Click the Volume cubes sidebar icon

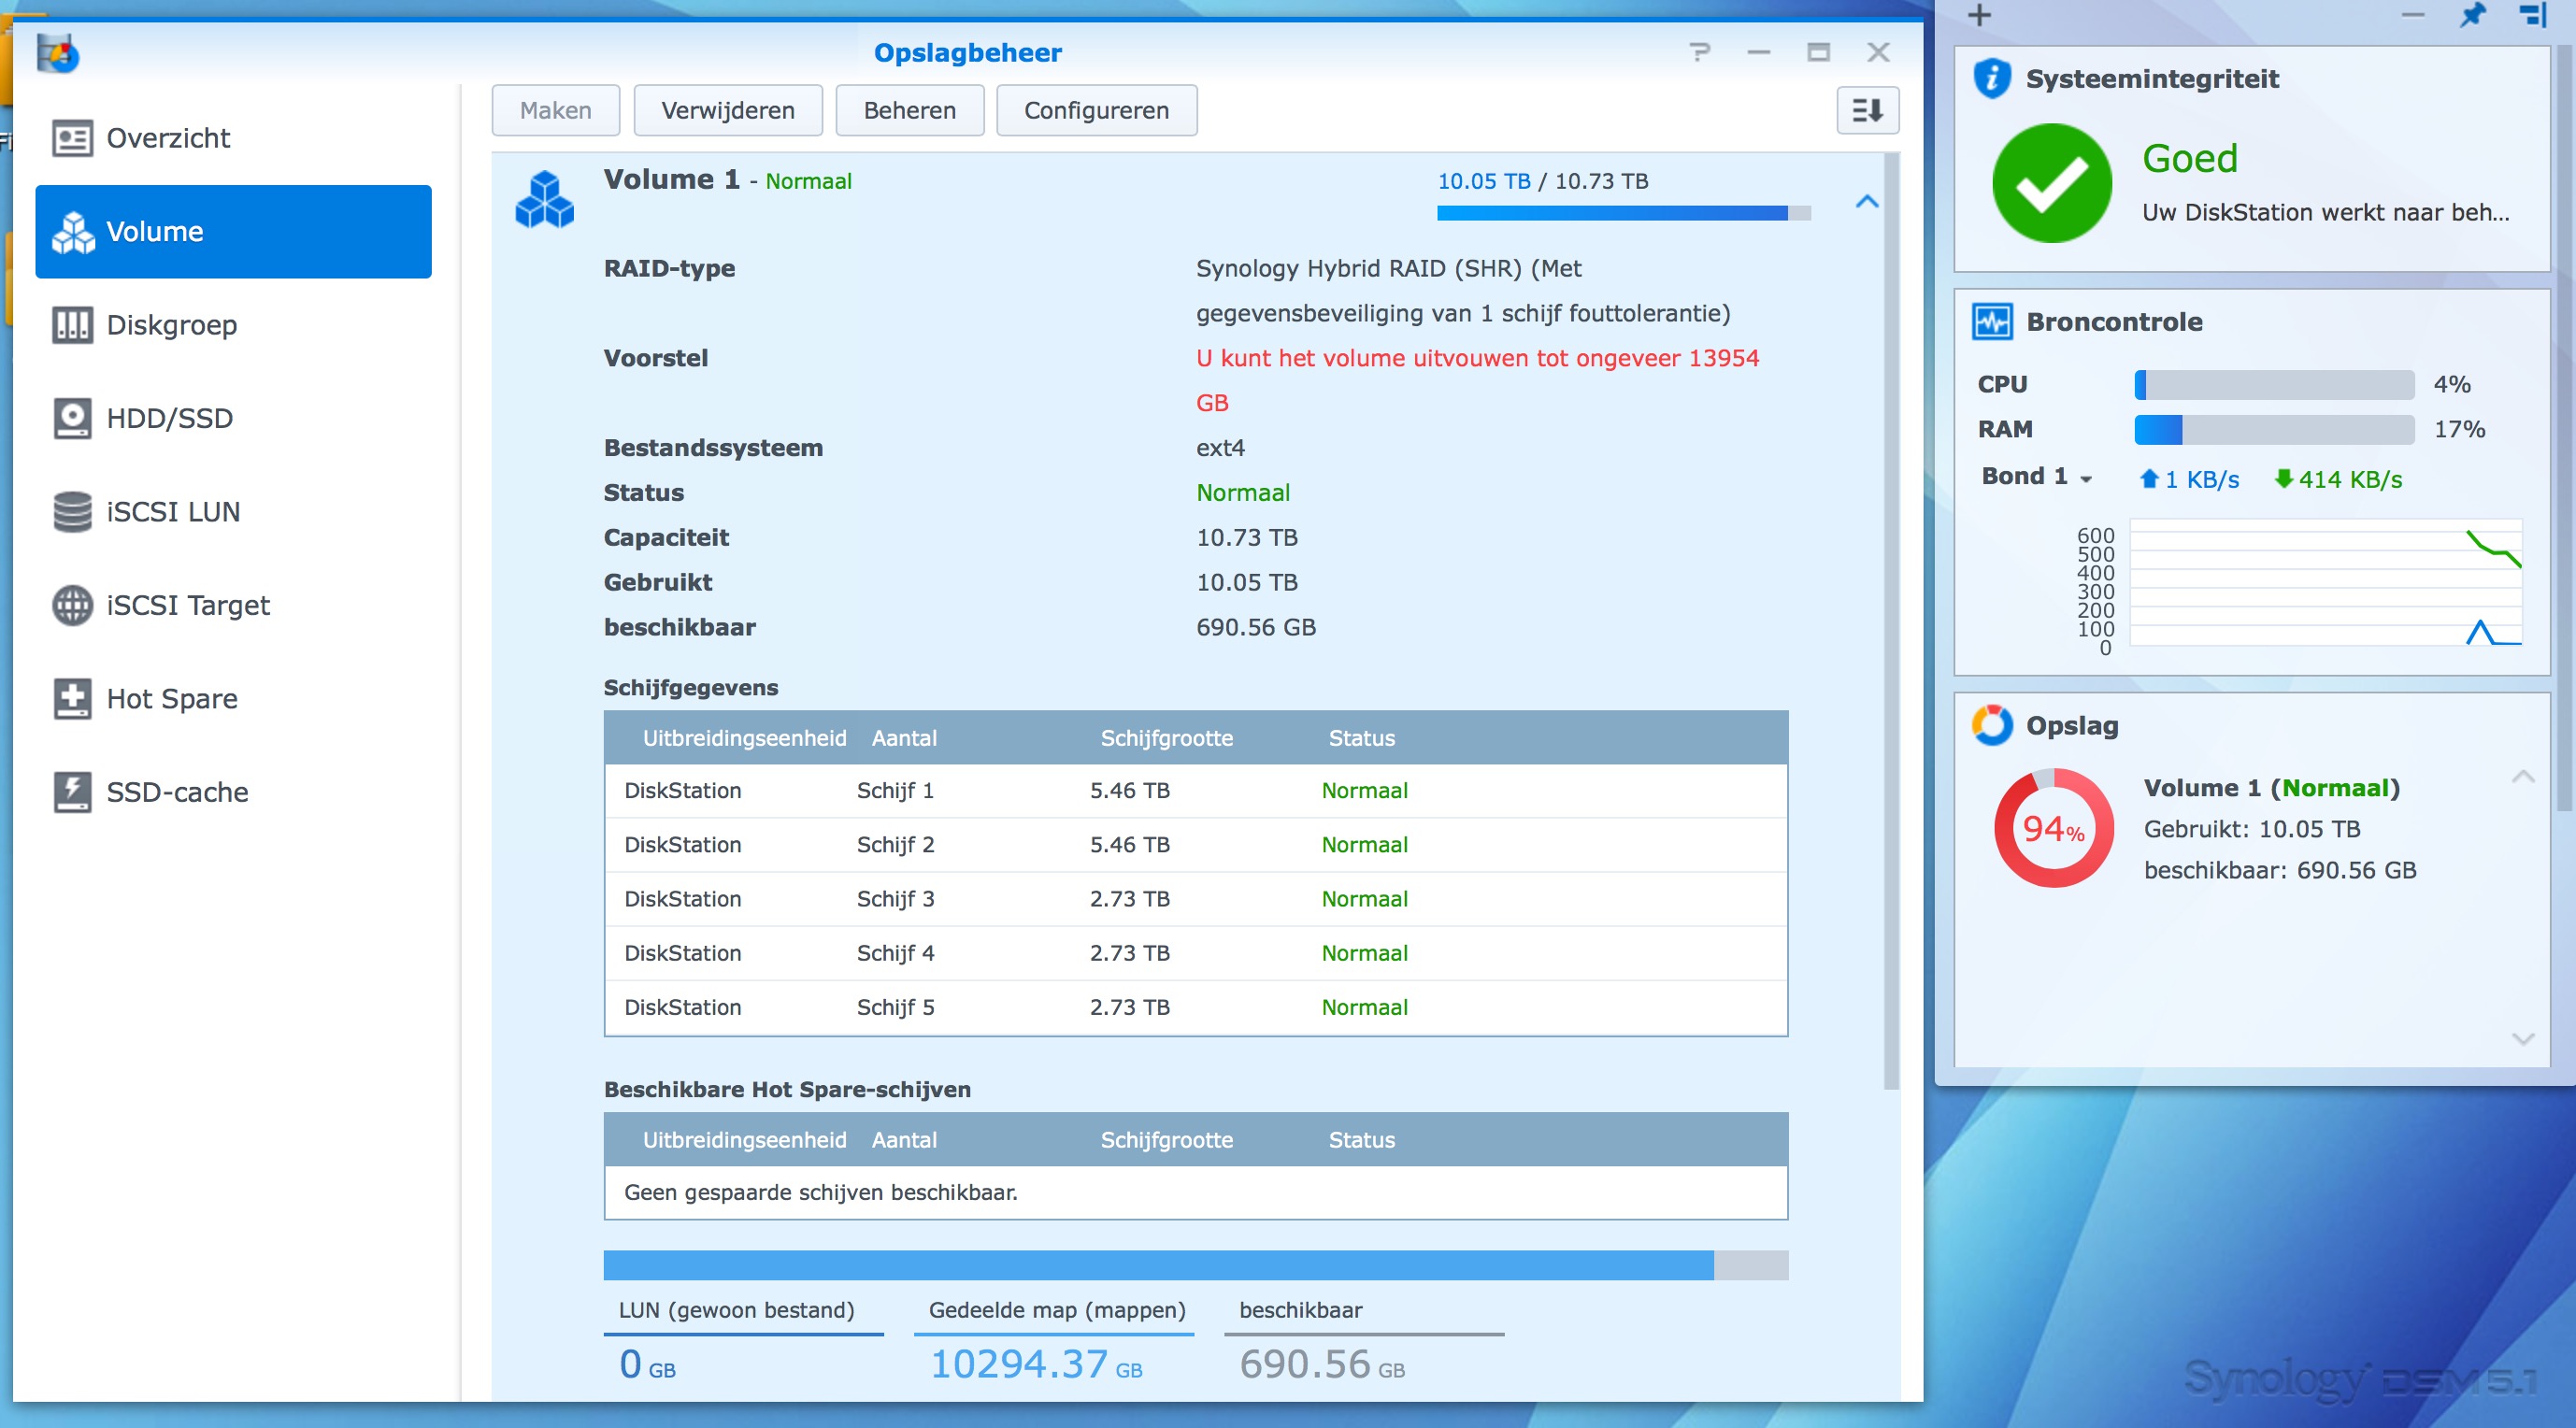coord(72,231)
